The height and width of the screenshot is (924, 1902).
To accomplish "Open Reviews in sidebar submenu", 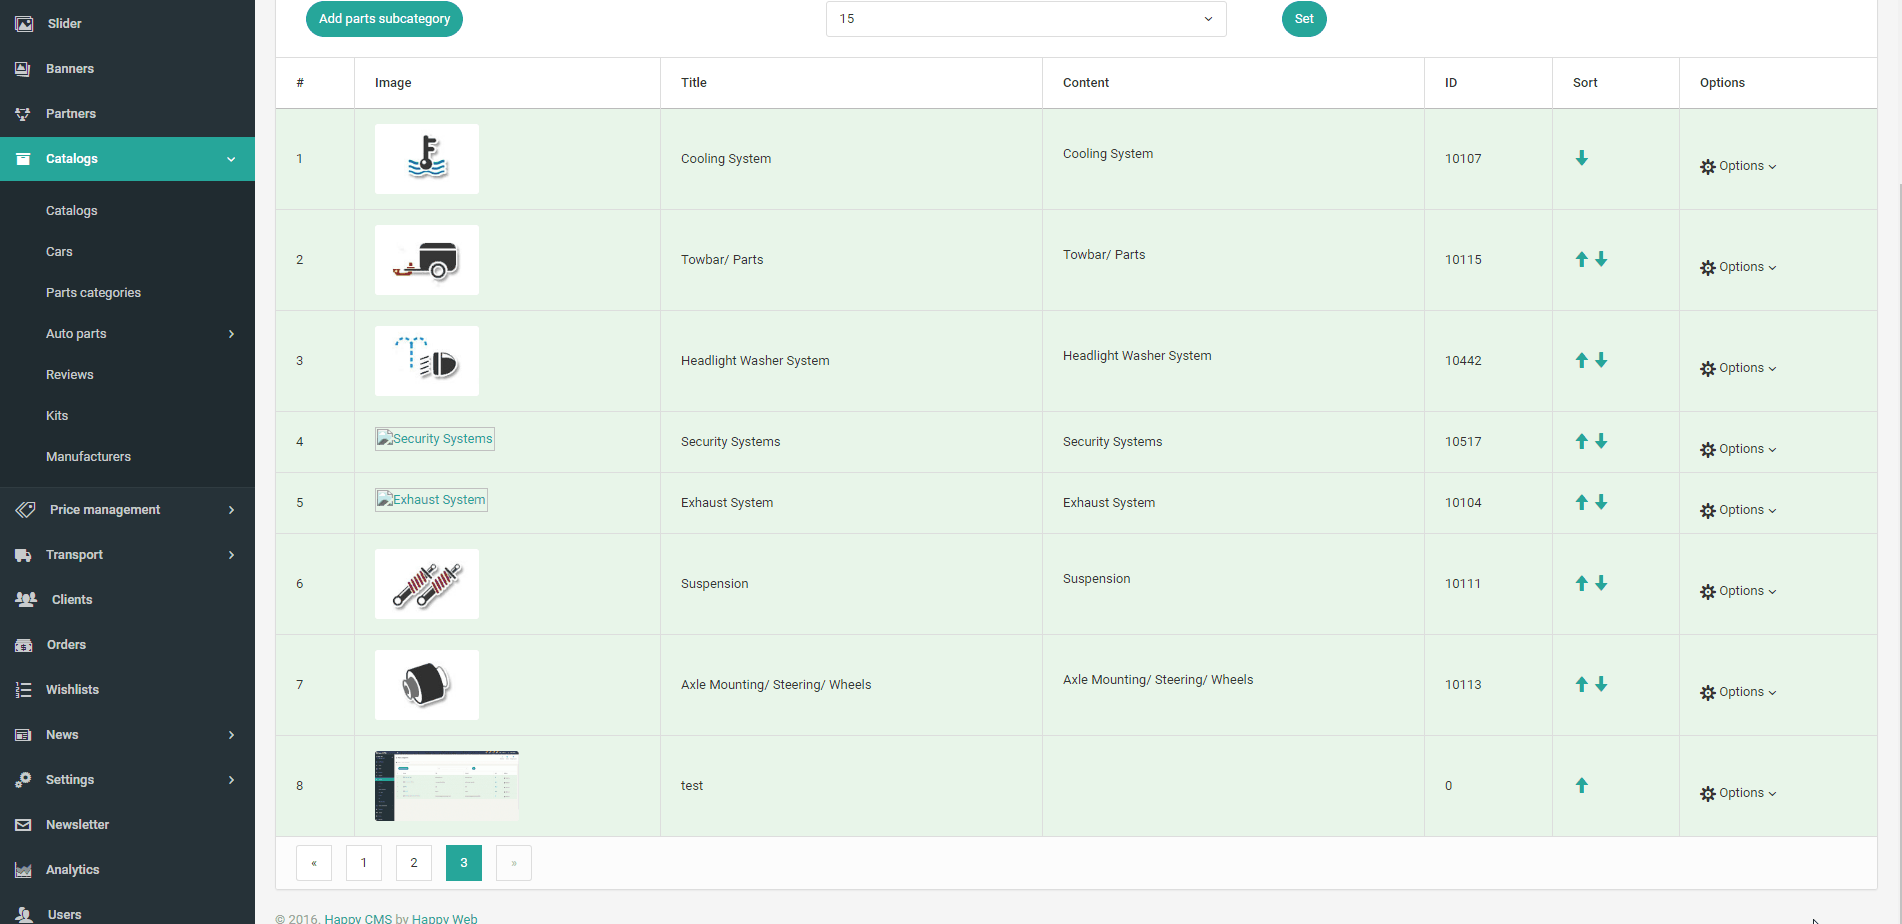I will [70, 375].
